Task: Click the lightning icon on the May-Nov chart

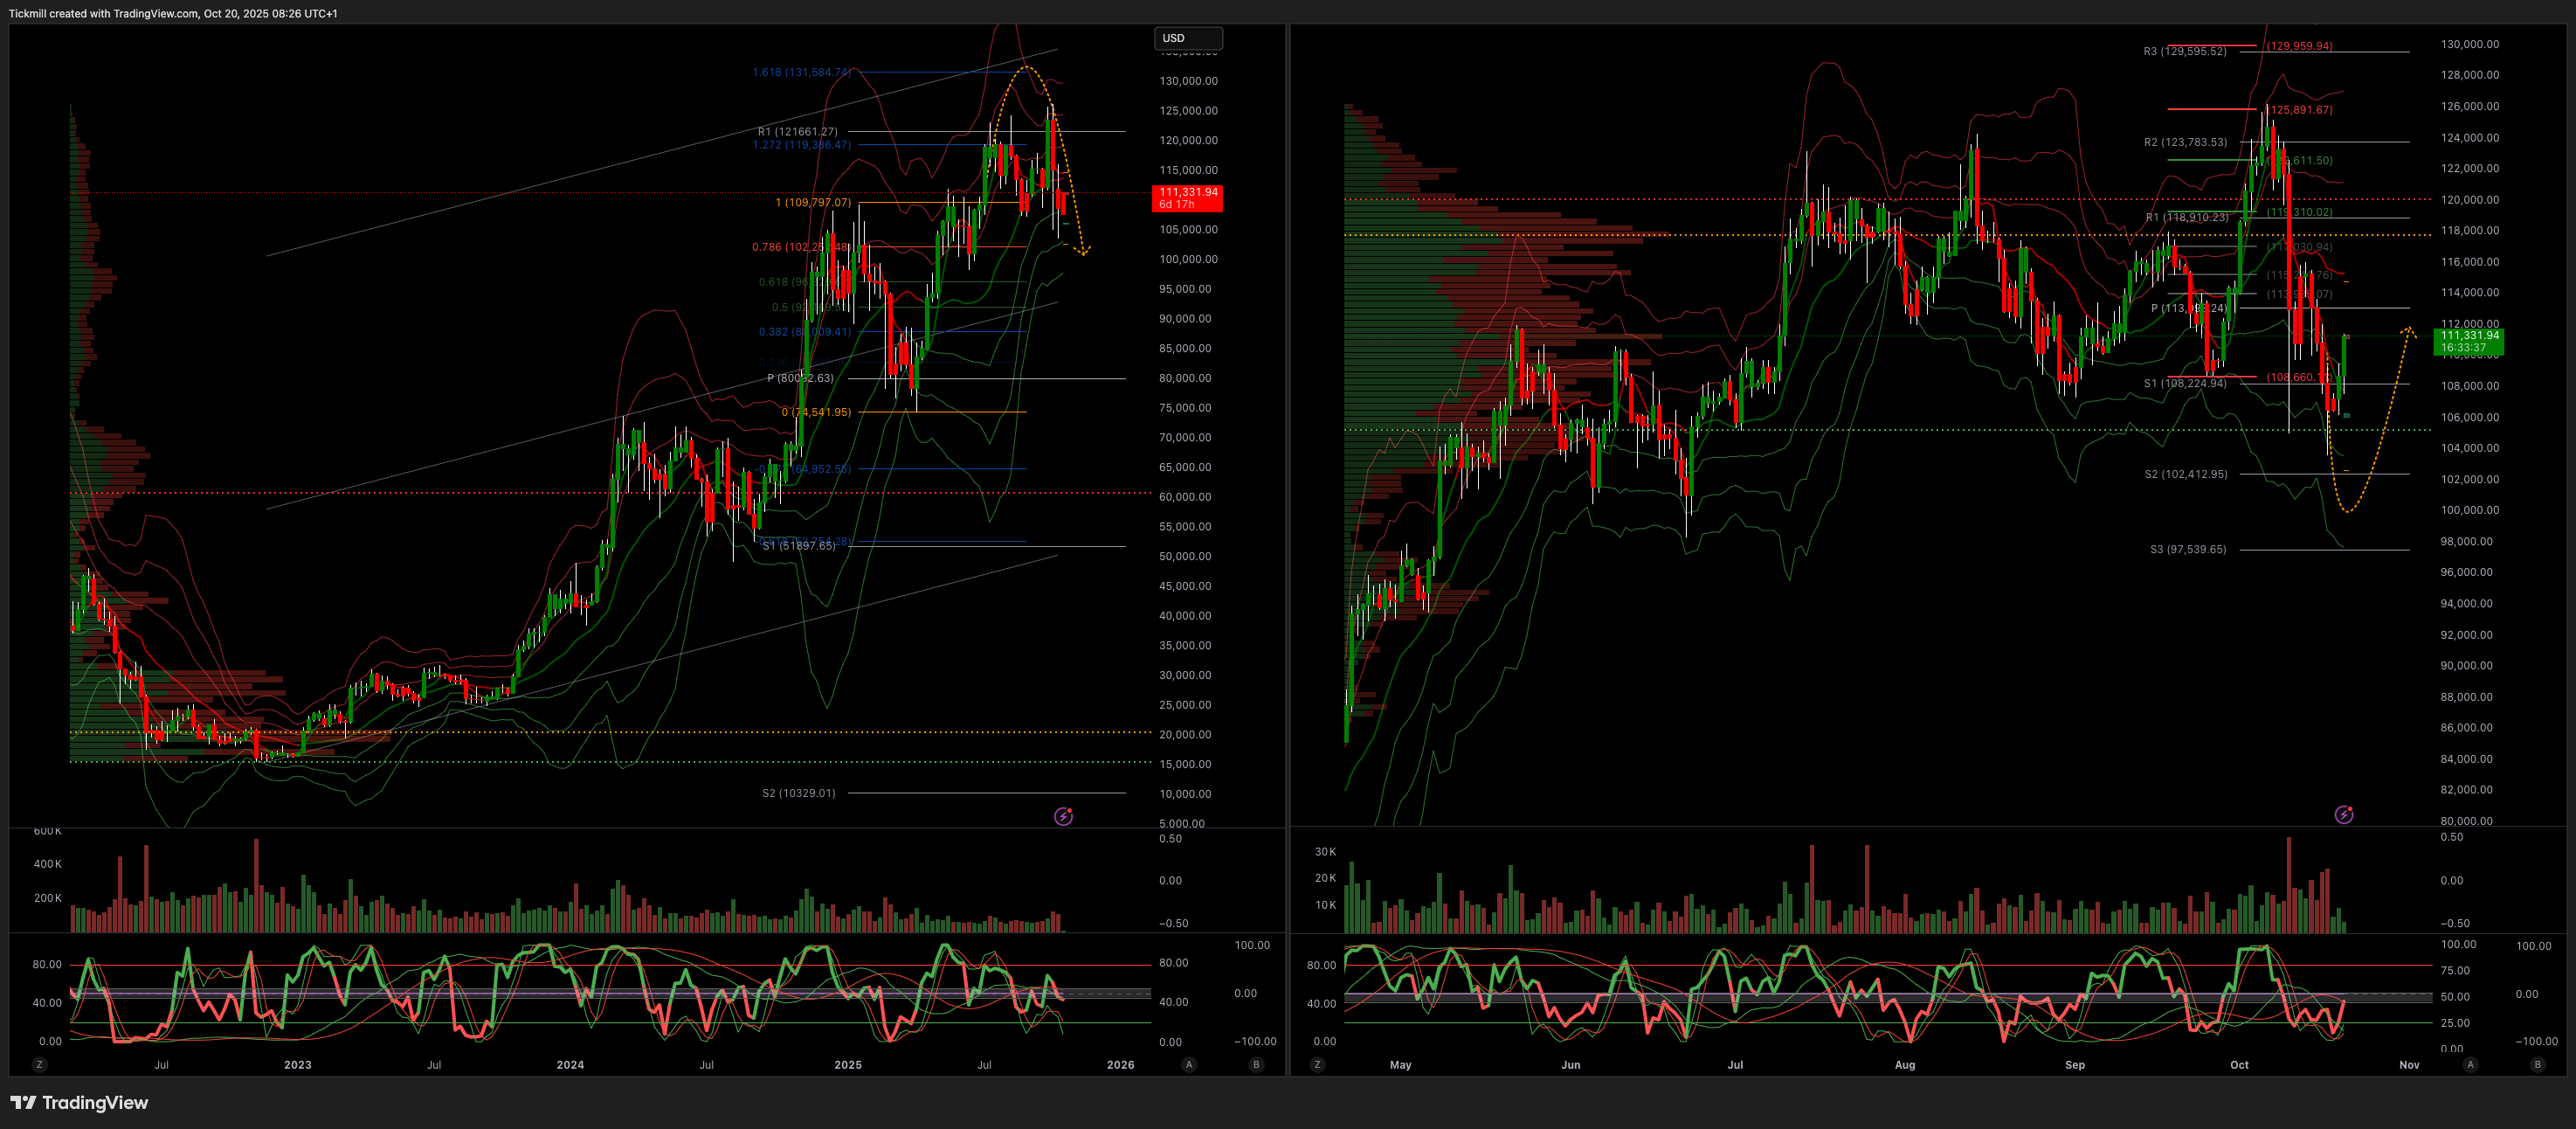Action: coord(2344,814)
